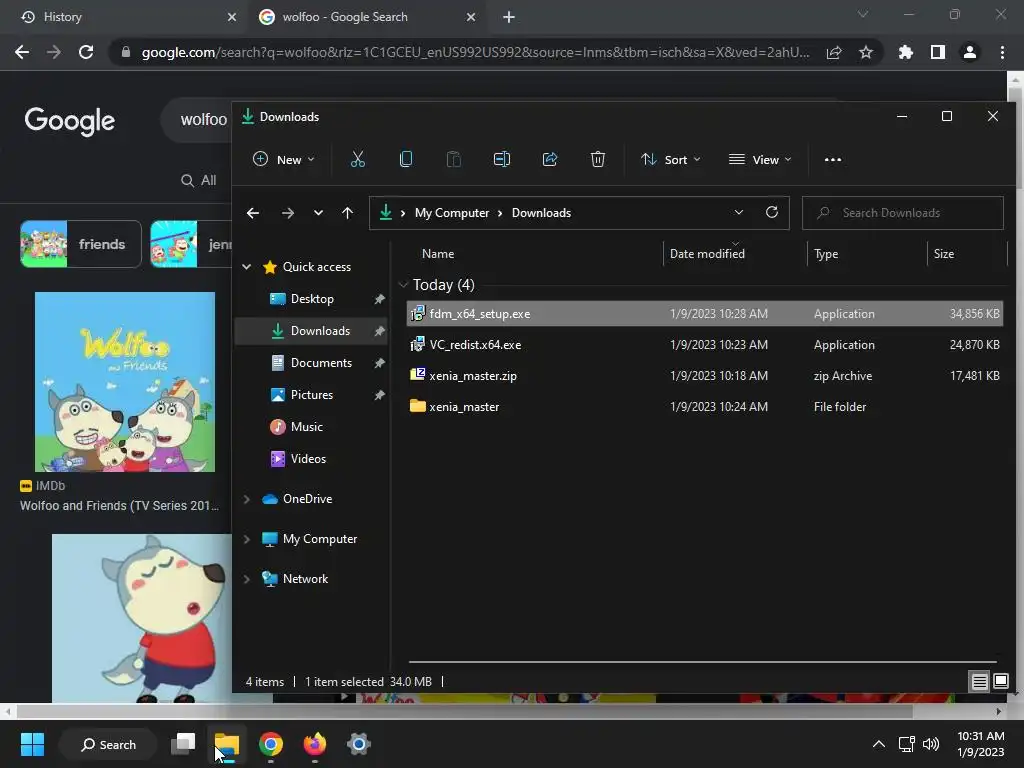This screenshot has height=768, width=1024.
Task: Open the New item dropdown
Action: (x=284, y=159)
